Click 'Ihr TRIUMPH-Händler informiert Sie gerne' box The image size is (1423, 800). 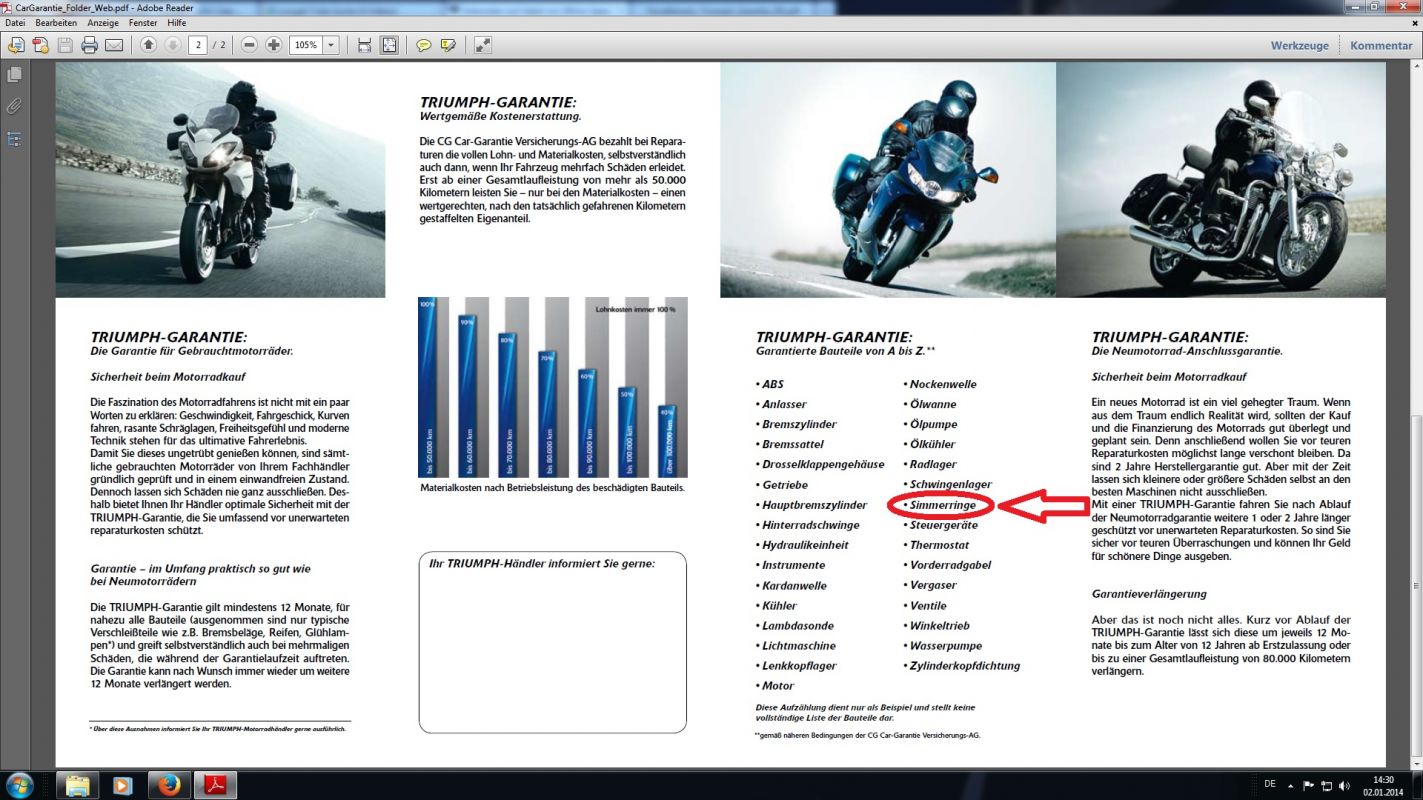pos(552,642)
